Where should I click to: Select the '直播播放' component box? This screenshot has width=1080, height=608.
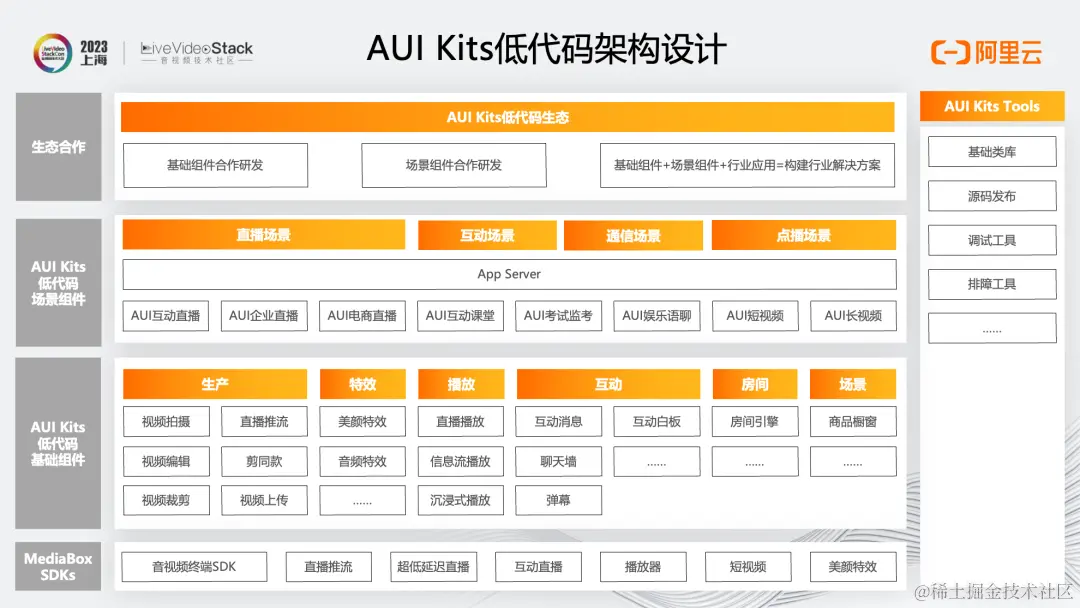click(461, 421)
